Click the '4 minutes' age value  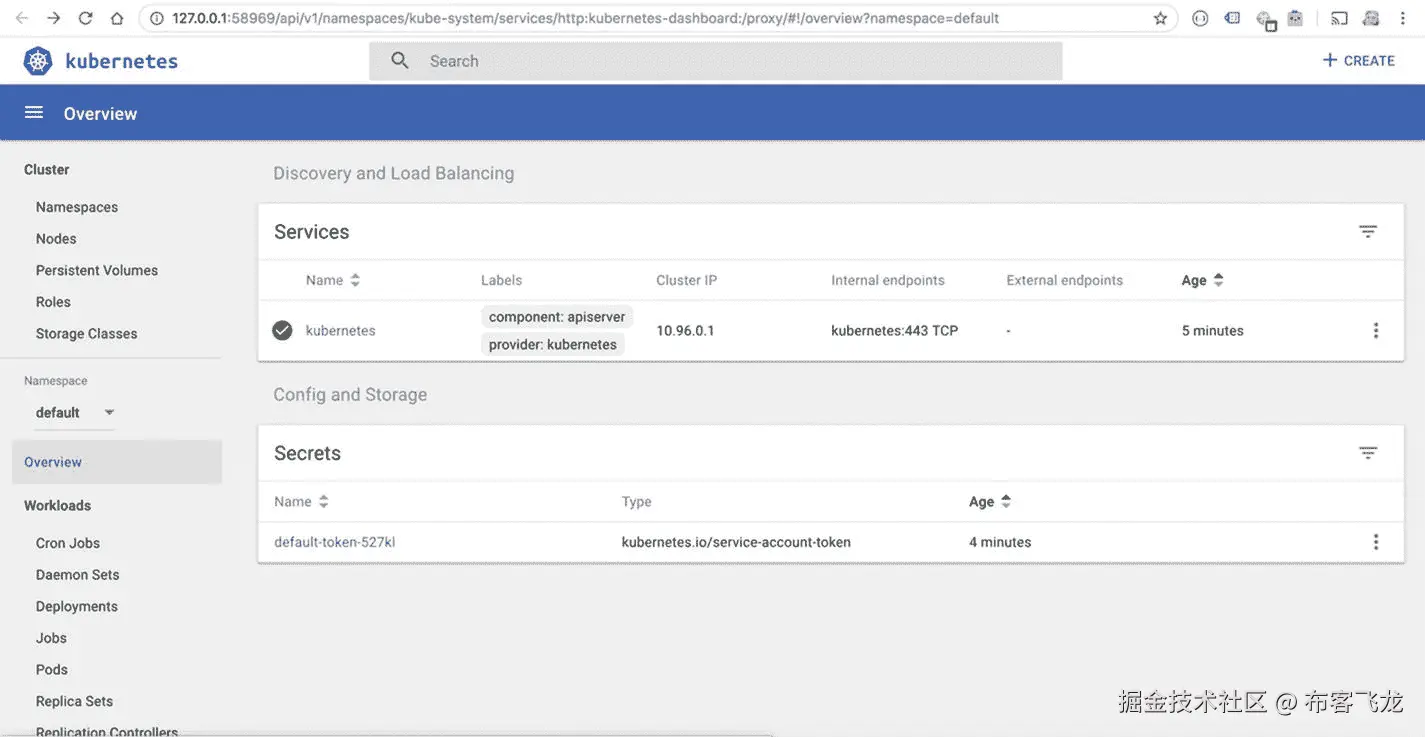coord(1000,542)
